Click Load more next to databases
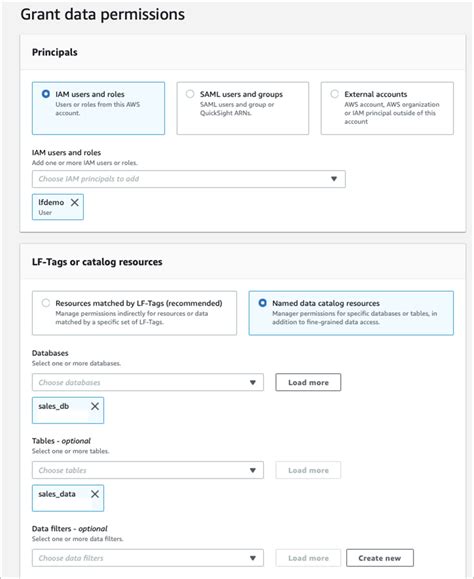This screenshot has width=474, height=579. pos(308,383)
